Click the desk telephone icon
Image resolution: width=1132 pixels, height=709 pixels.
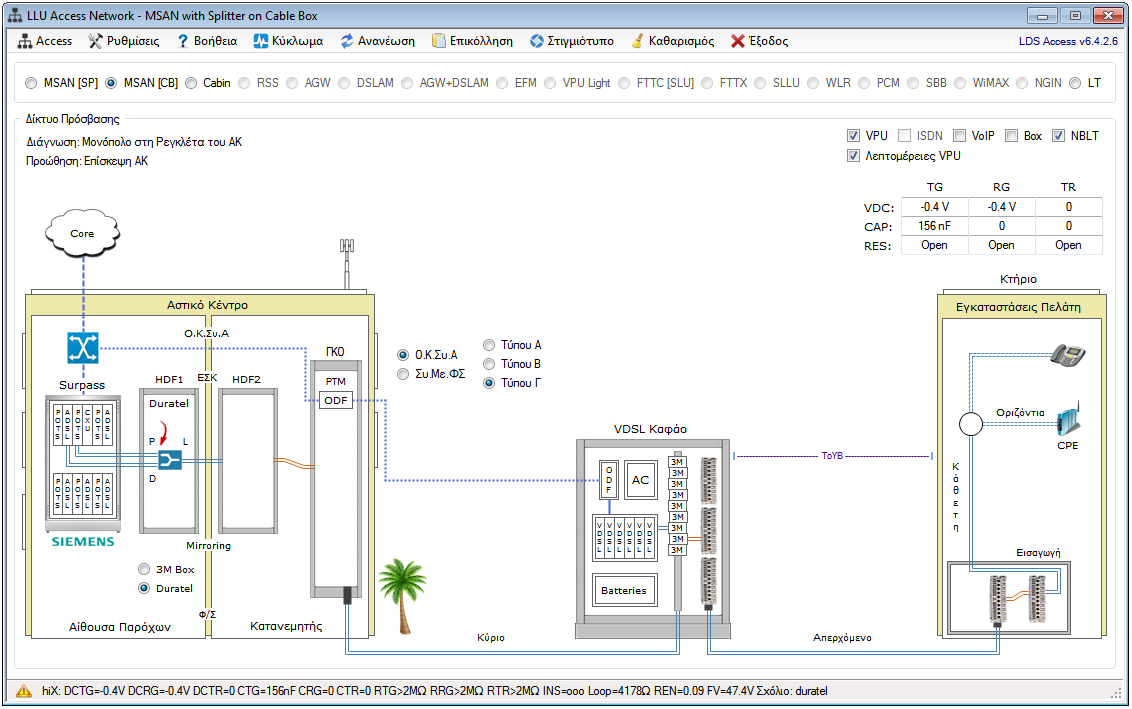[x=1068, y=354]
